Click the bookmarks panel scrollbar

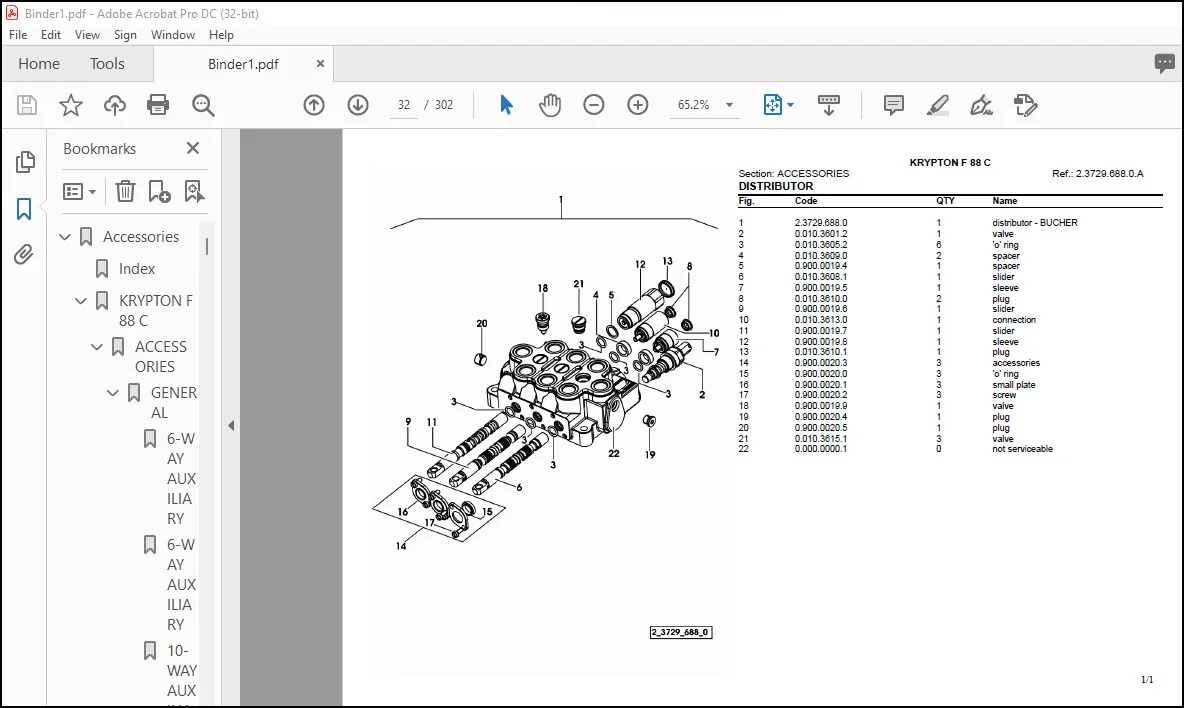click(x=207, y=247)
